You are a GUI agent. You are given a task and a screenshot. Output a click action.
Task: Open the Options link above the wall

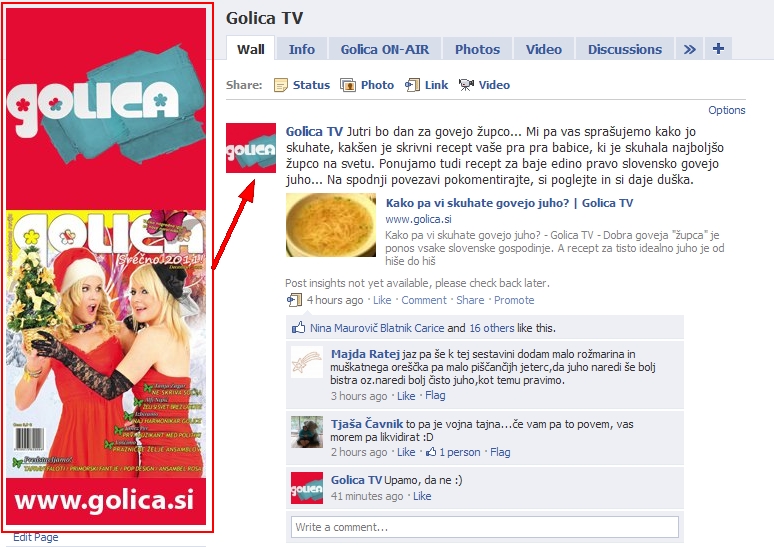click(x=727, y=110)
